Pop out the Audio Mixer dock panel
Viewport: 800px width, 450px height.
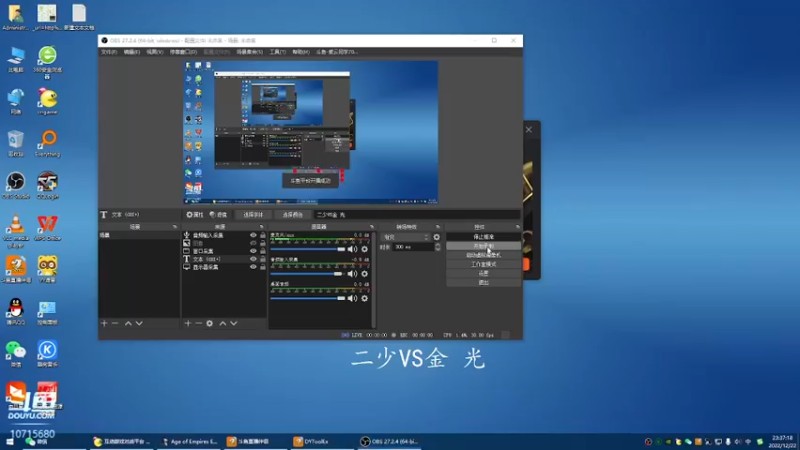click(x=371, y=227)
